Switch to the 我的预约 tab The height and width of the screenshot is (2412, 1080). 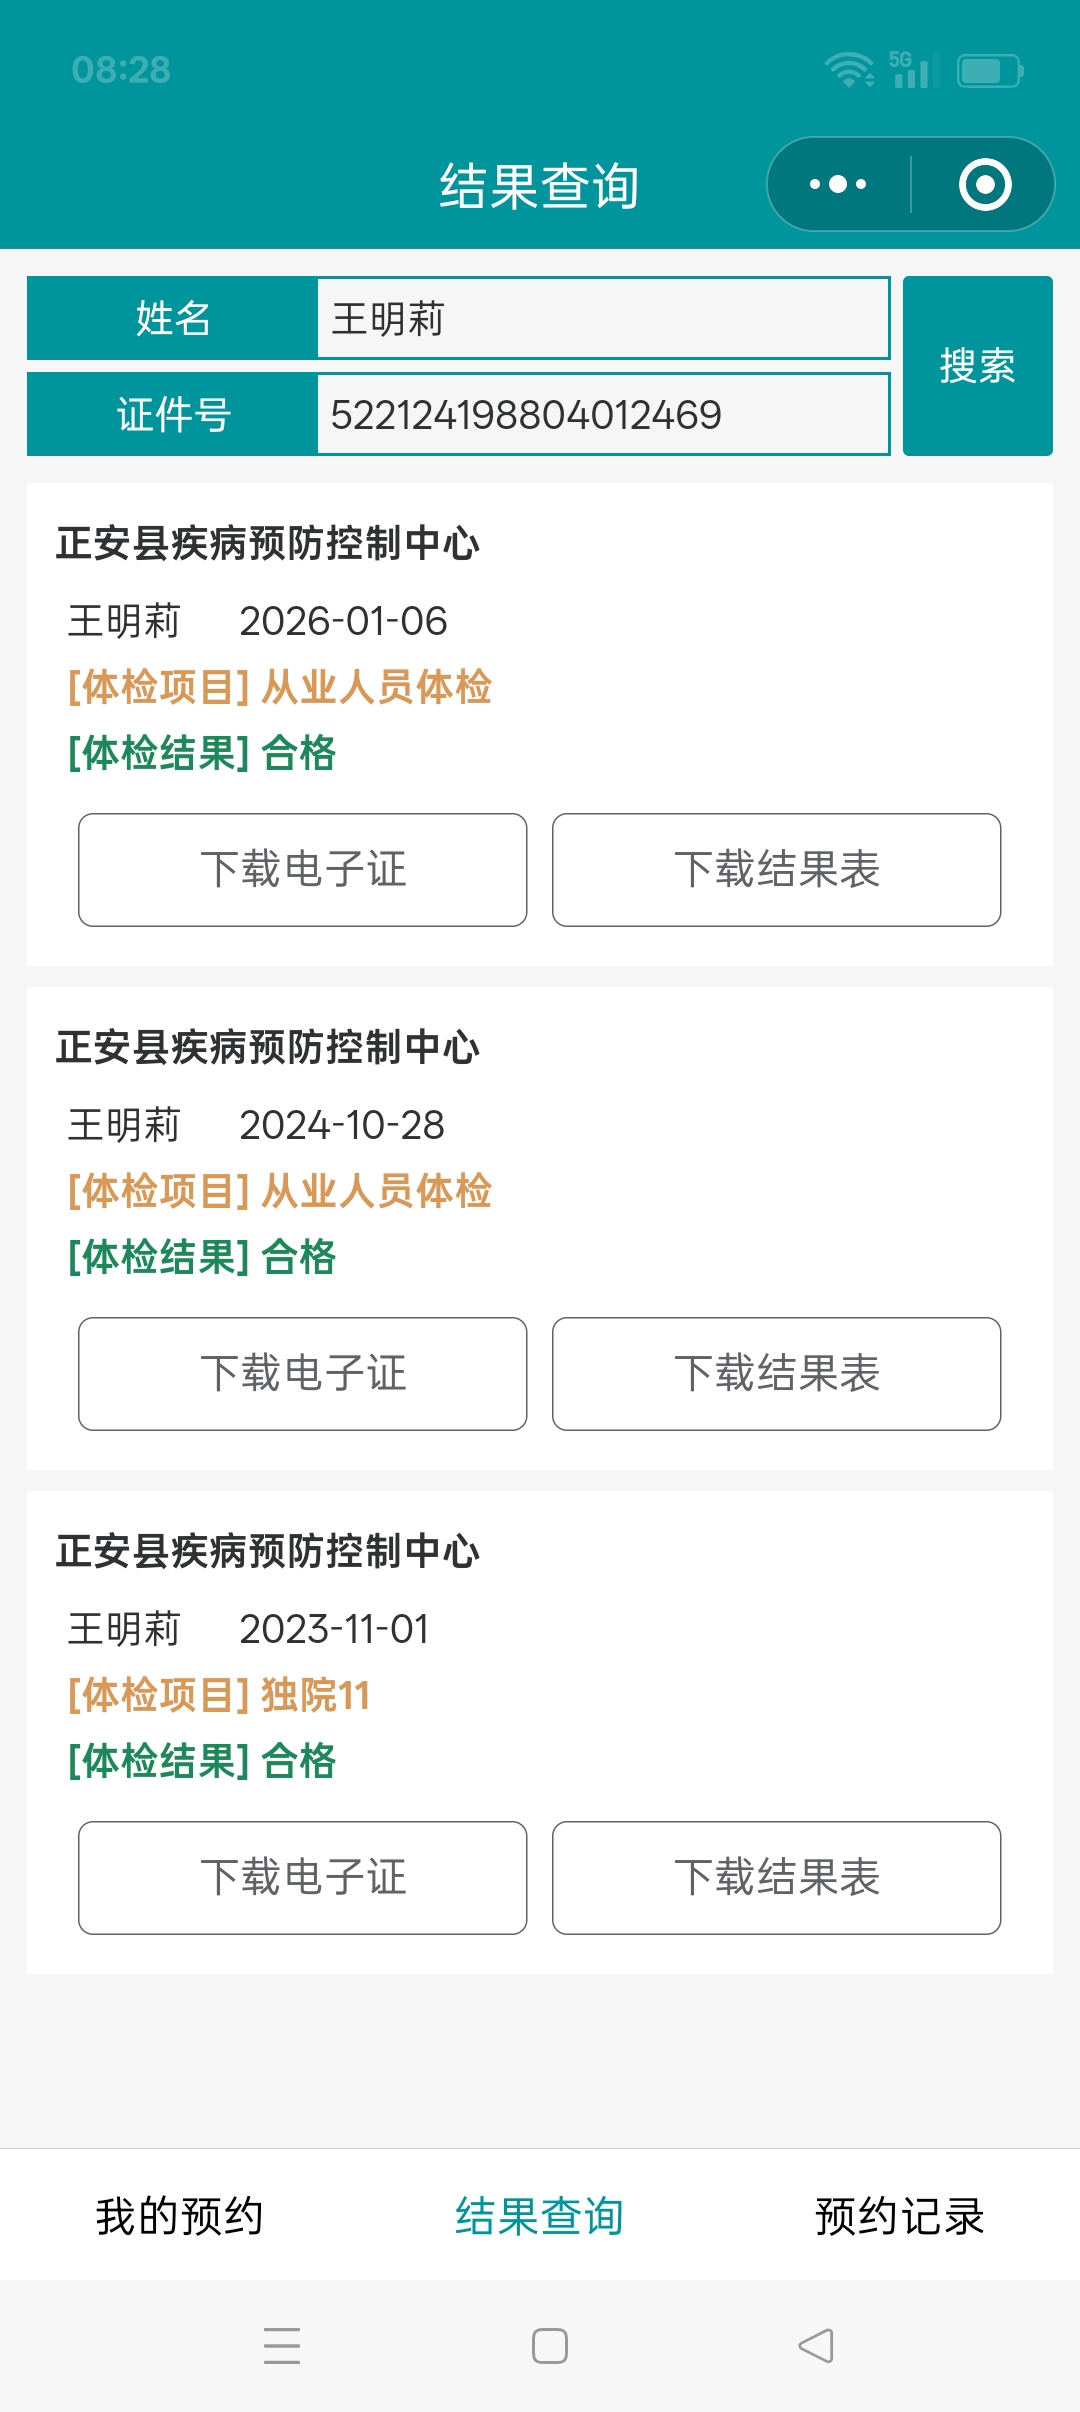coord(179,2216)
